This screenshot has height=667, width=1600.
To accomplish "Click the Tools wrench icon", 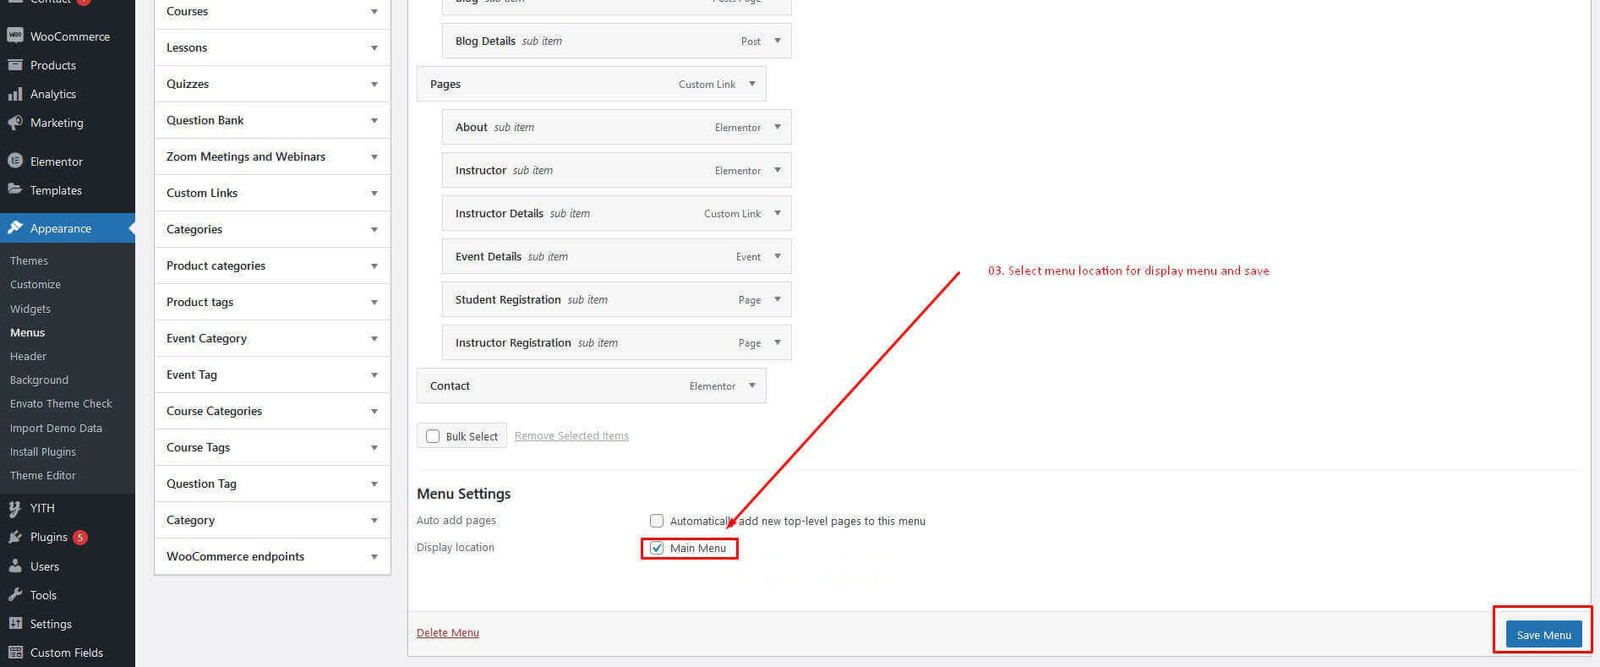I will (x=15, y=595).
